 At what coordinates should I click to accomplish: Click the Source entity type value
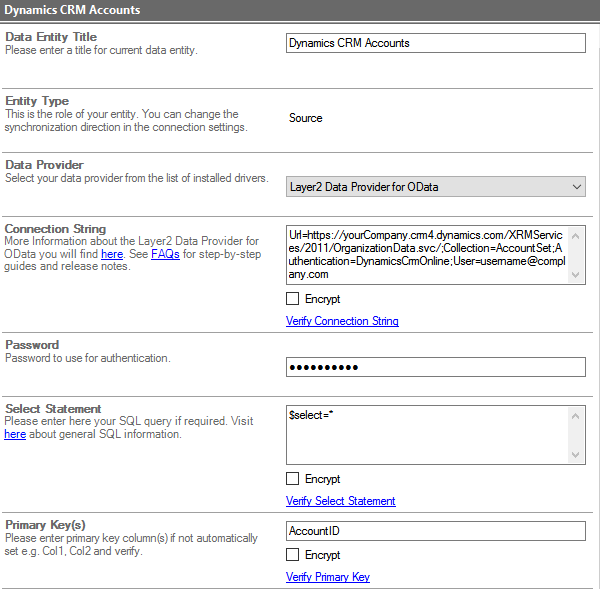tap(305, 118)
